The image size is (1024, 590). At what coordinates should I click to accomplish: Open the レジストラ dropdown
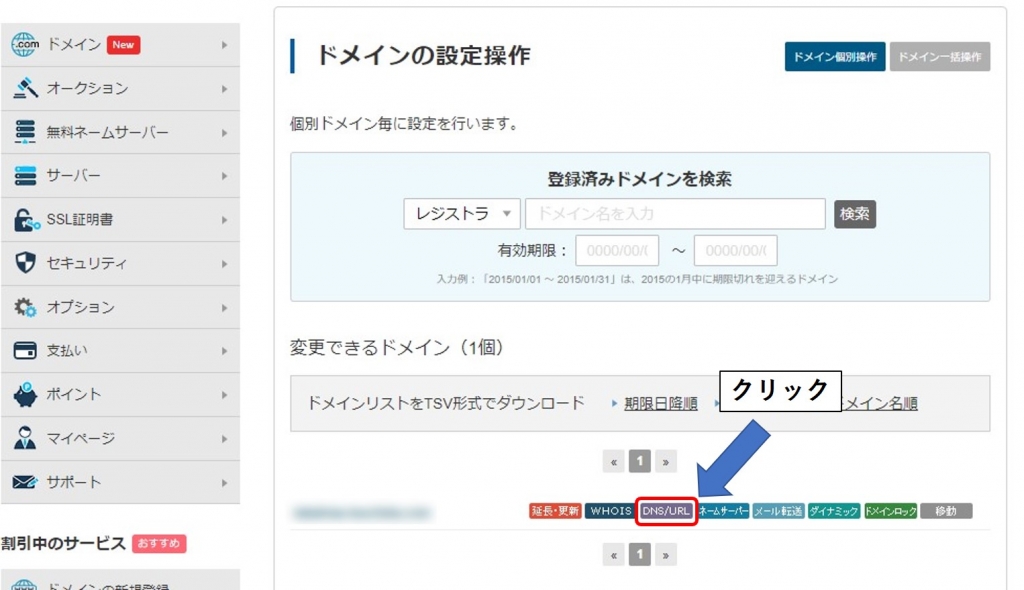[462, 214]
